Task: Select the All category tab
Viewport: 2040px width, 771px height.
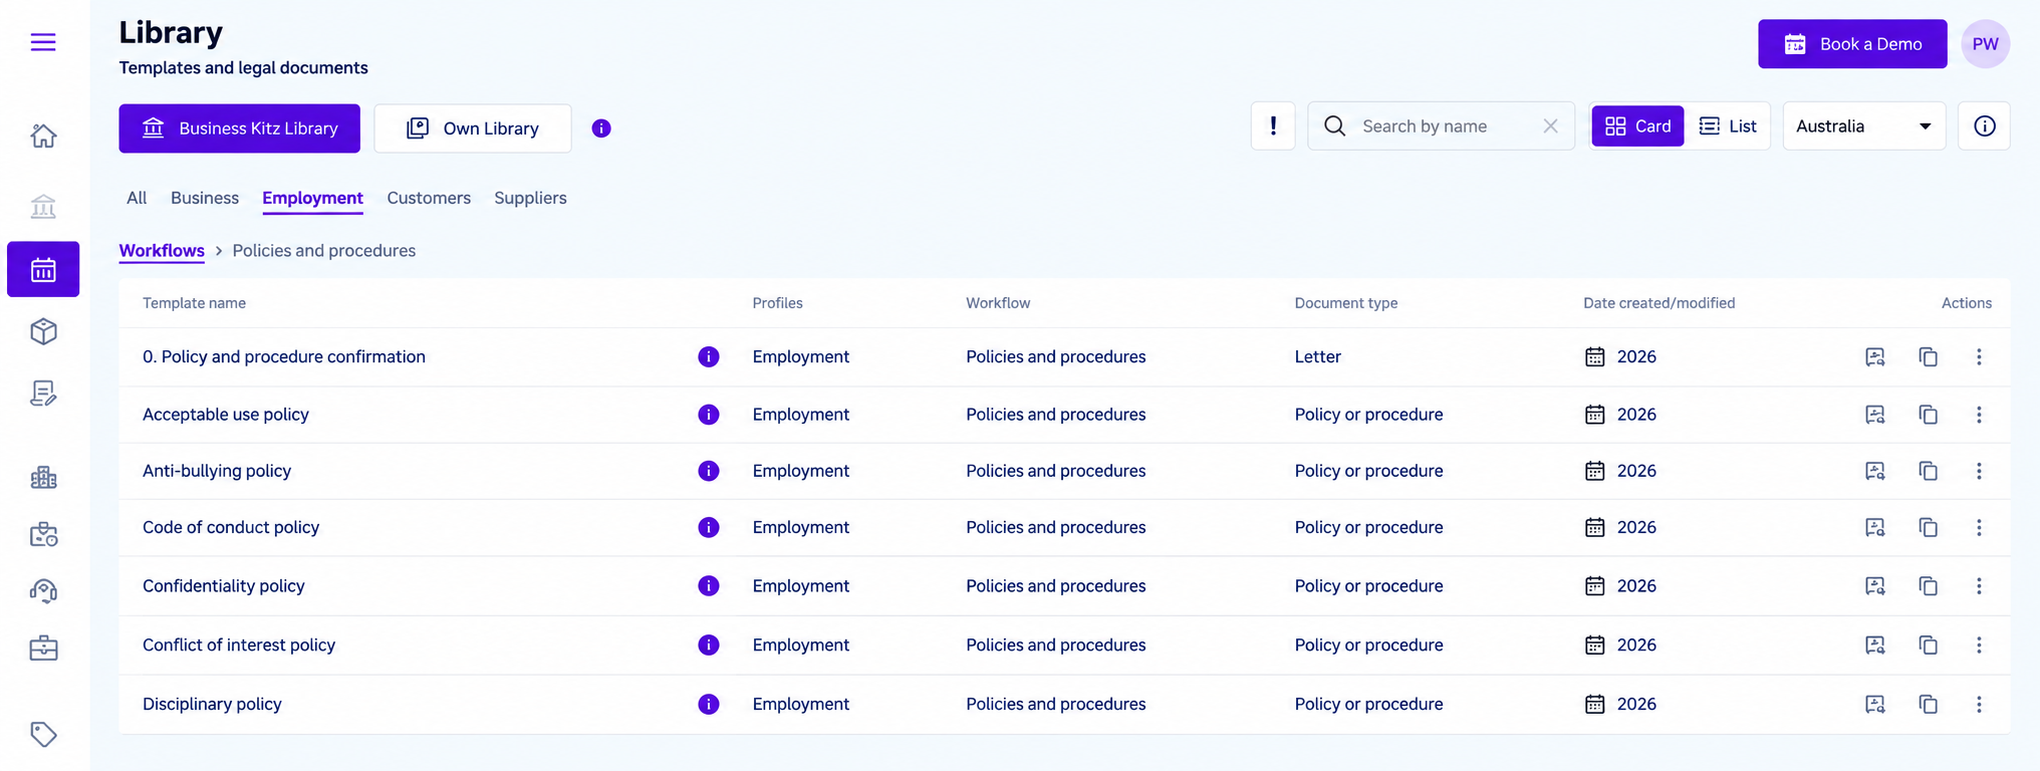Action: click(137, 198)
